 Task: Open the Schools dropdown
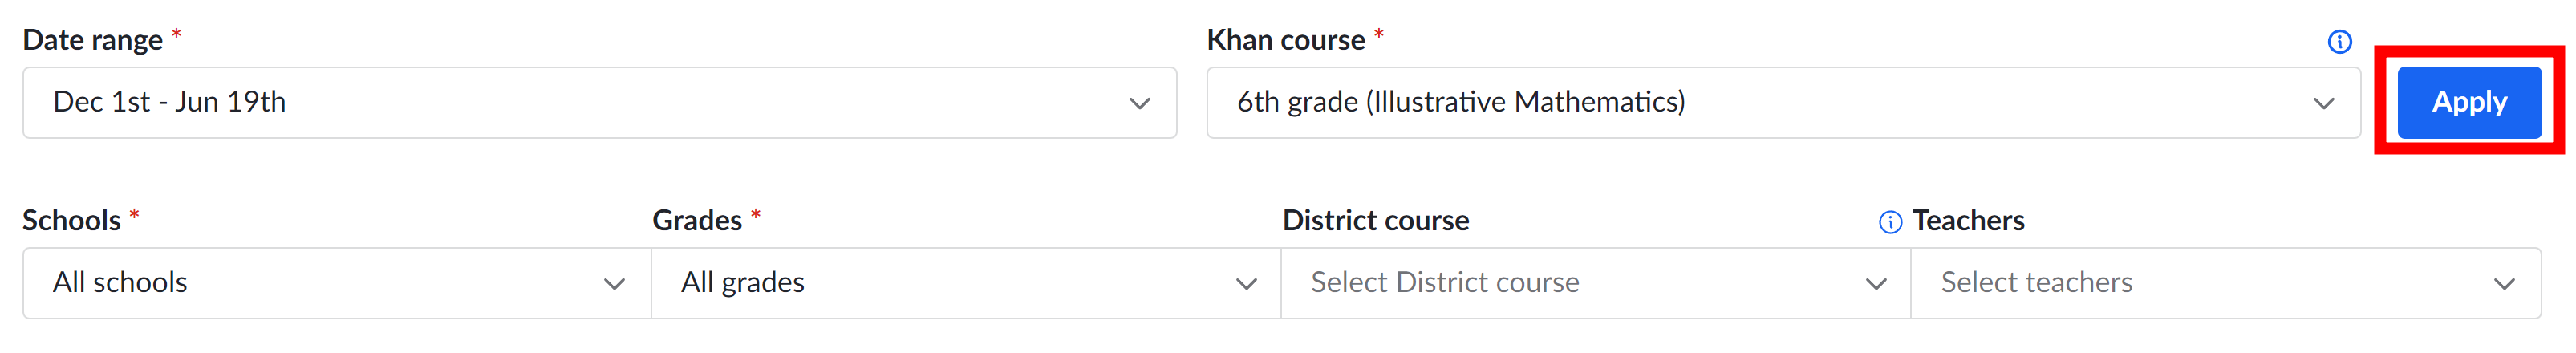click(x=337, y=283)
